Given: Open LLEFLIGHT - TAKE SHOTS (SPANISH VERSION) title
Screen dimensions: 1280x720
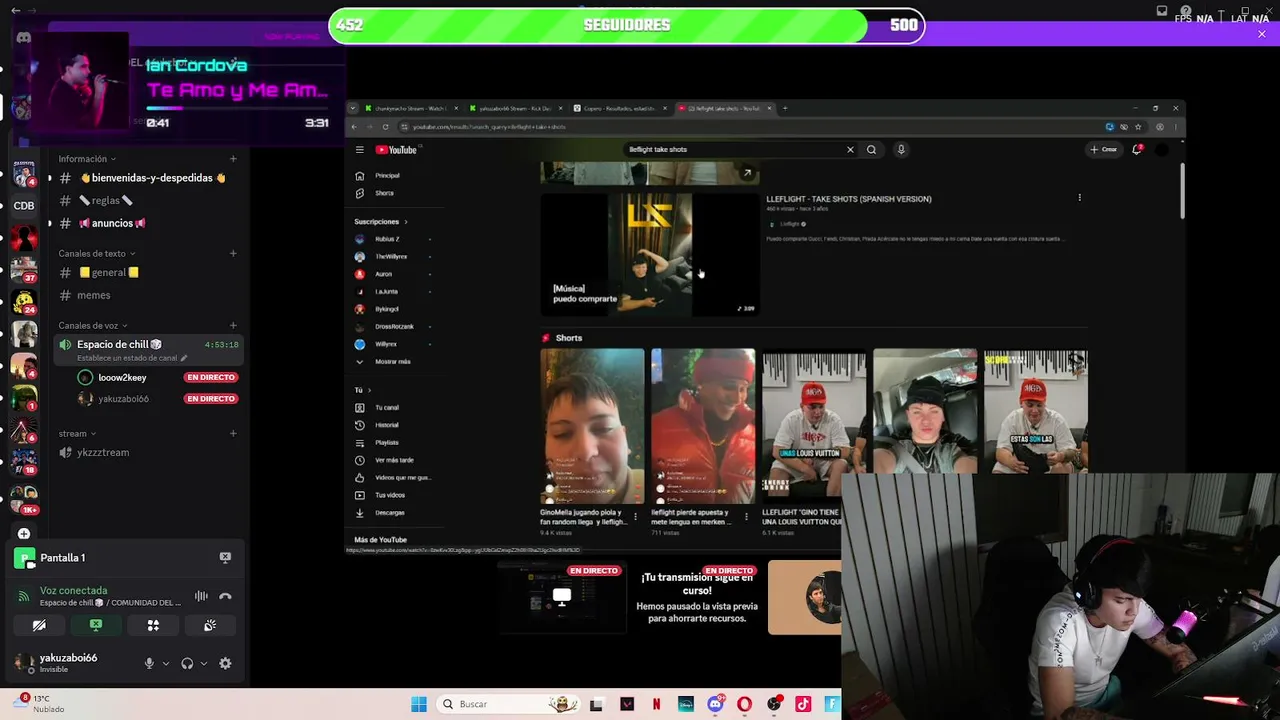Looking at the screenshot, I should tap(849, 199).
